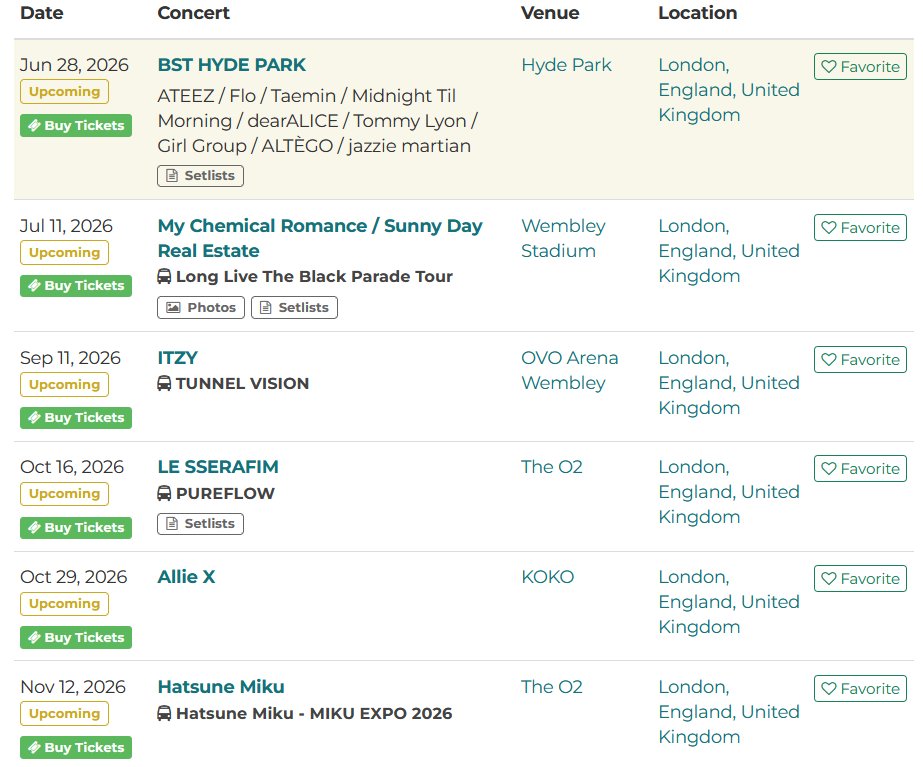Open London location link in BST HYDE PARK row

coord(729,90)
